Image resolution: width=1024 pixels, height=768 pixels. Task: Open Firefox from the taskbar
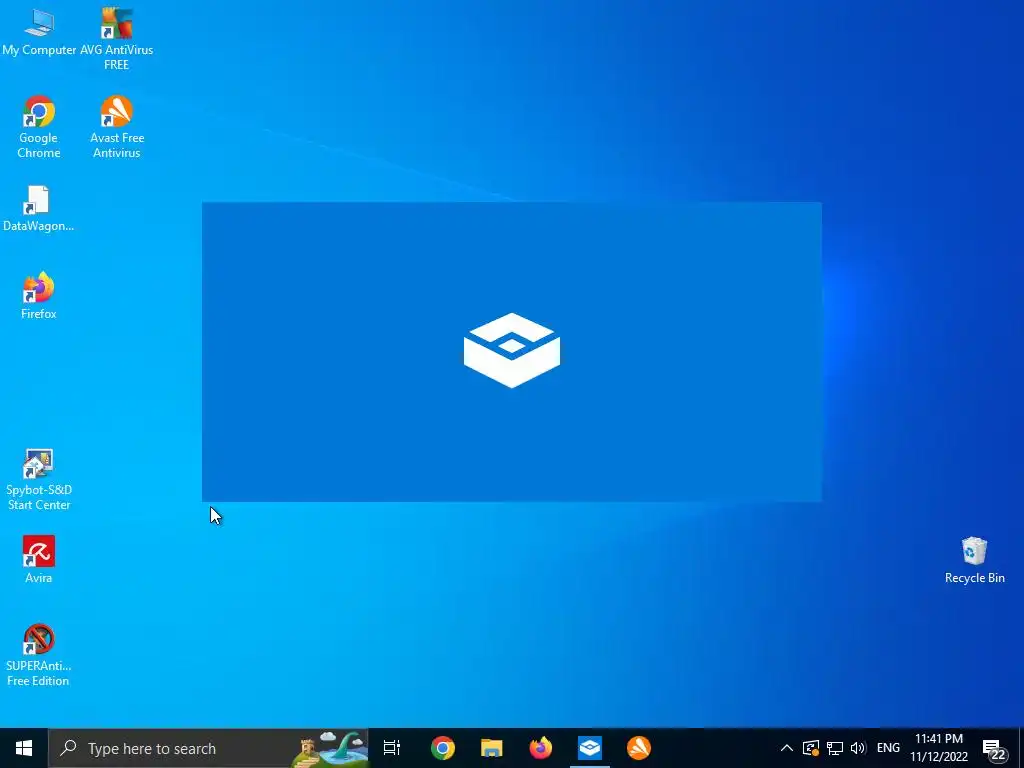pyautogui.click(x=541, y=748)
